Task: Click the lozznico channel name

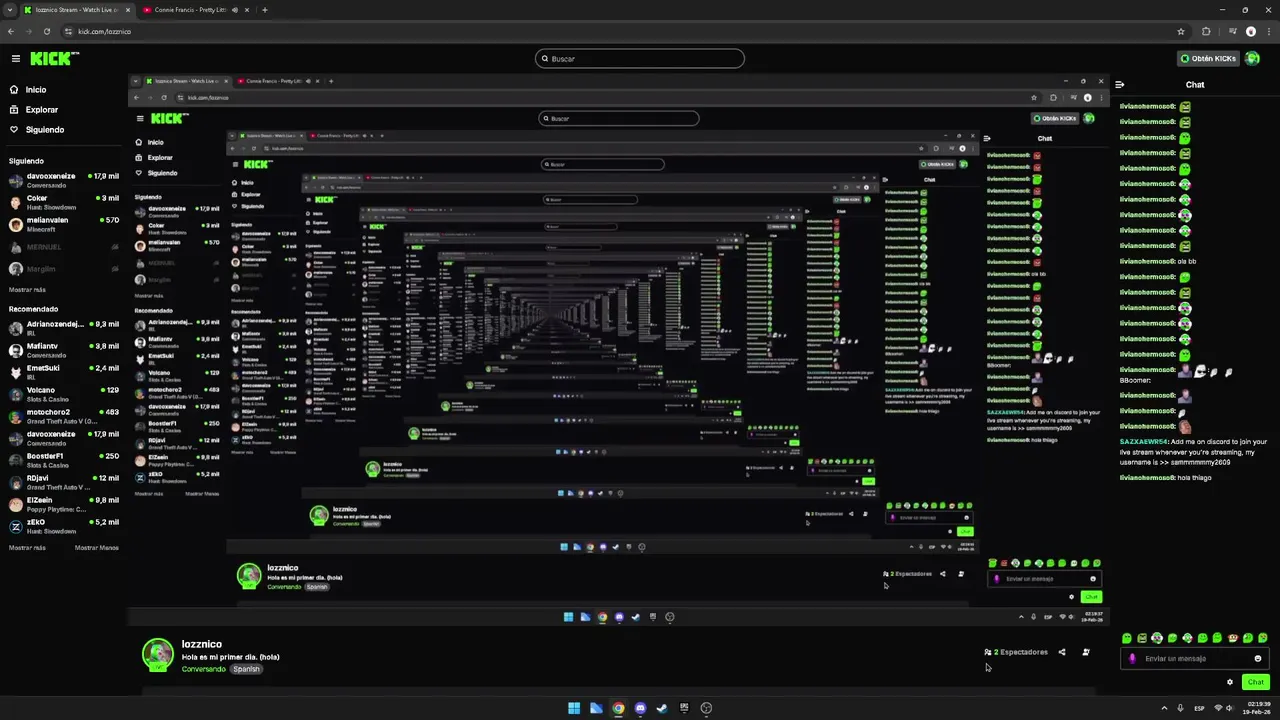Action: pos(202,644)
